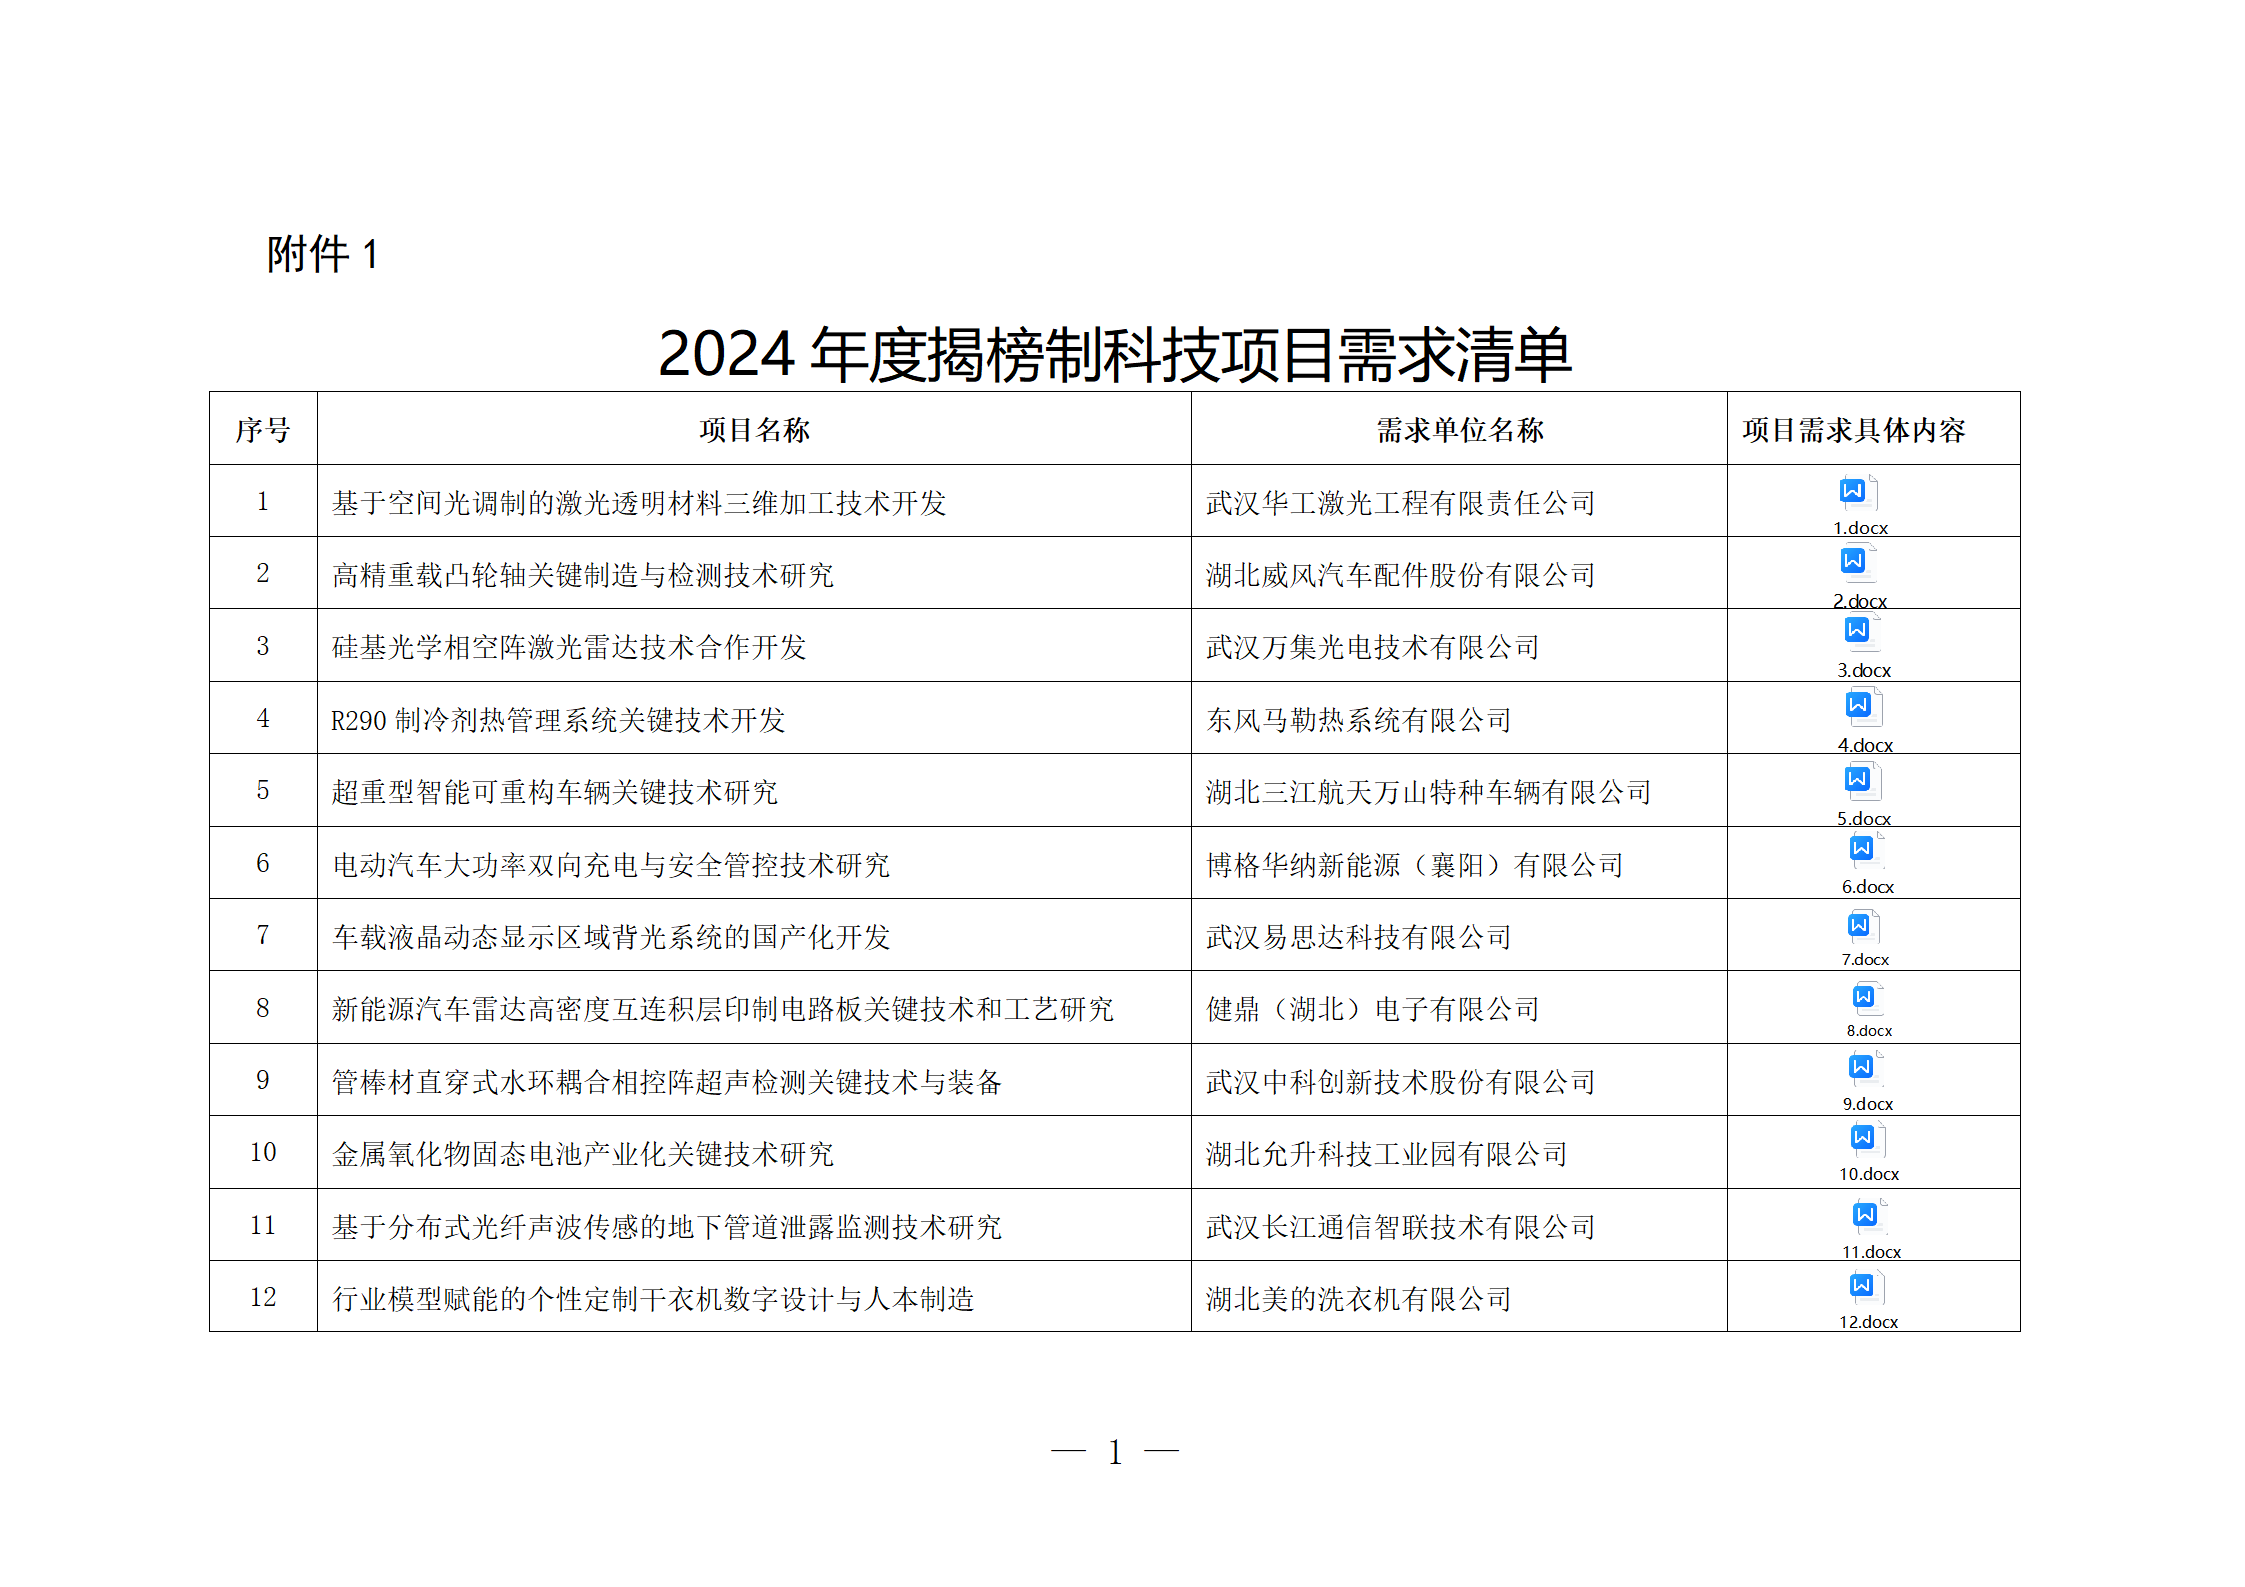Select the 序号 column header

point(263,430)
